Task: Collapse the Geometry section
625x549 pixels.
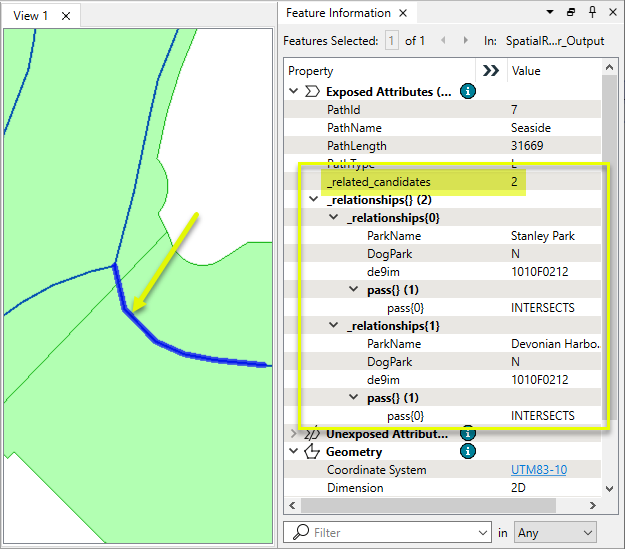Action: tap(294, 452)
